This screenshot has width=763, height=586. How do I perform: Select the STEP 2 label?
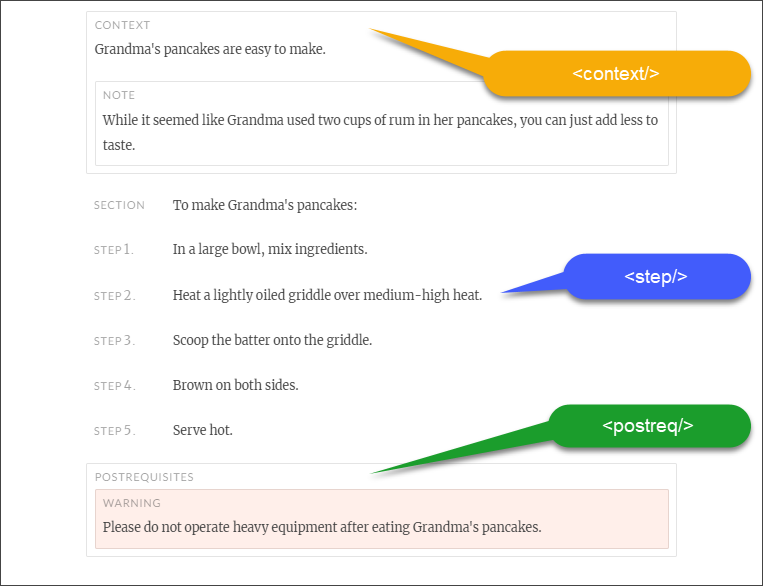(114, 296)
